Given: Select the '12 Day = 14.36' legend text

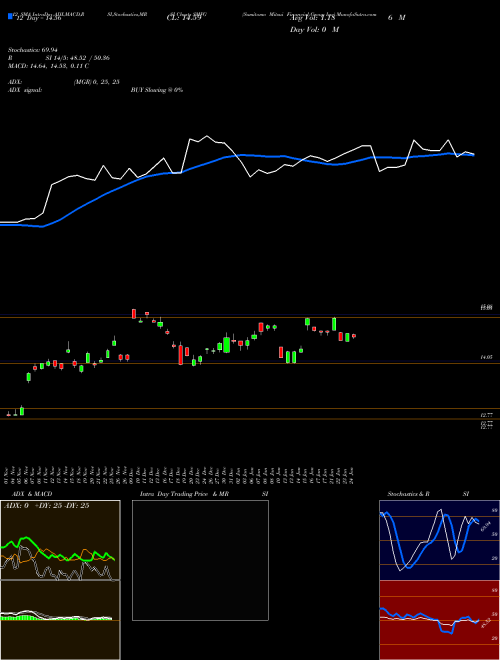Looking at the screenshot, I should click(x=37, y=18).
